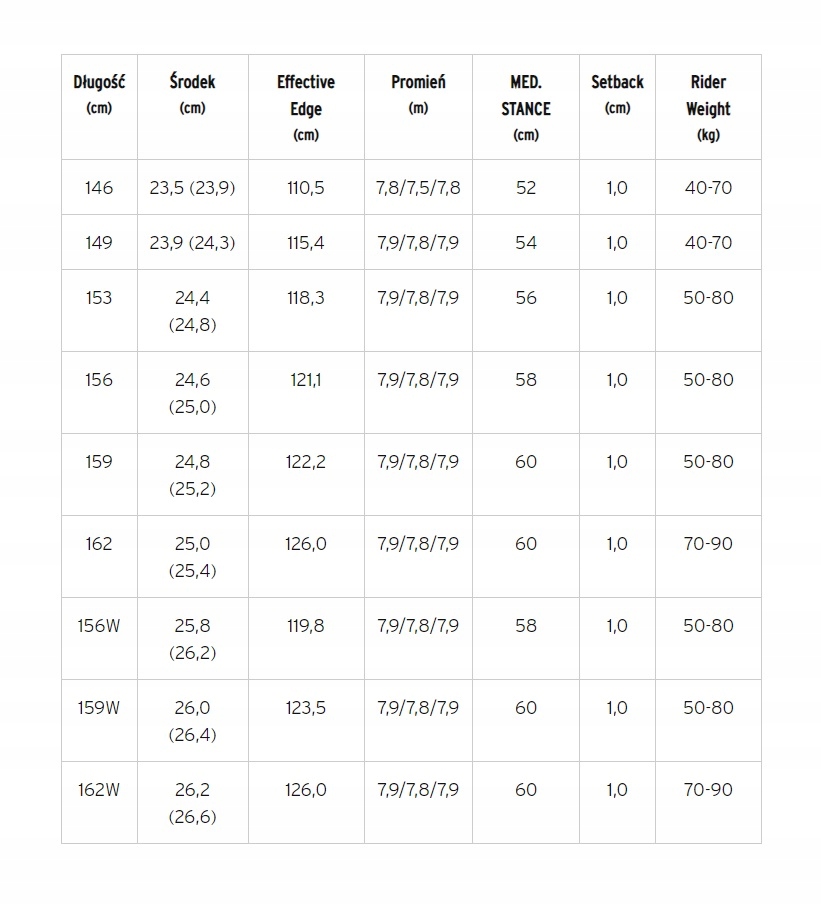Click the 7,8/7,5/7,8 radius value
The width and height of the screenshot is (821, 905).
pos(419,188)
